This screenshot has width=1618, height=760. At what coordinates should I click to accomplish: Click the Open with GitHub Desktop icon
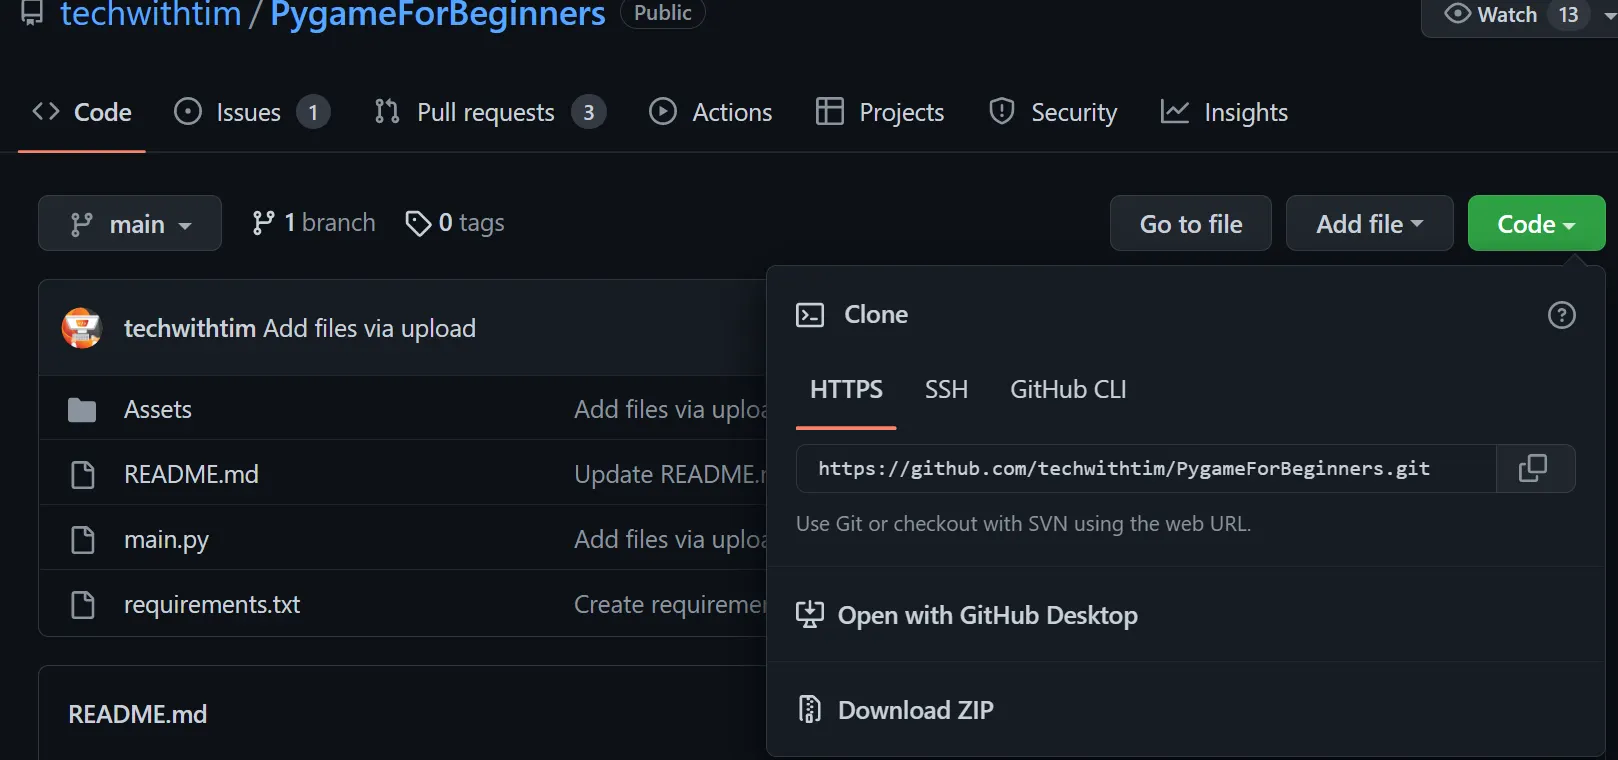point(809,615)
